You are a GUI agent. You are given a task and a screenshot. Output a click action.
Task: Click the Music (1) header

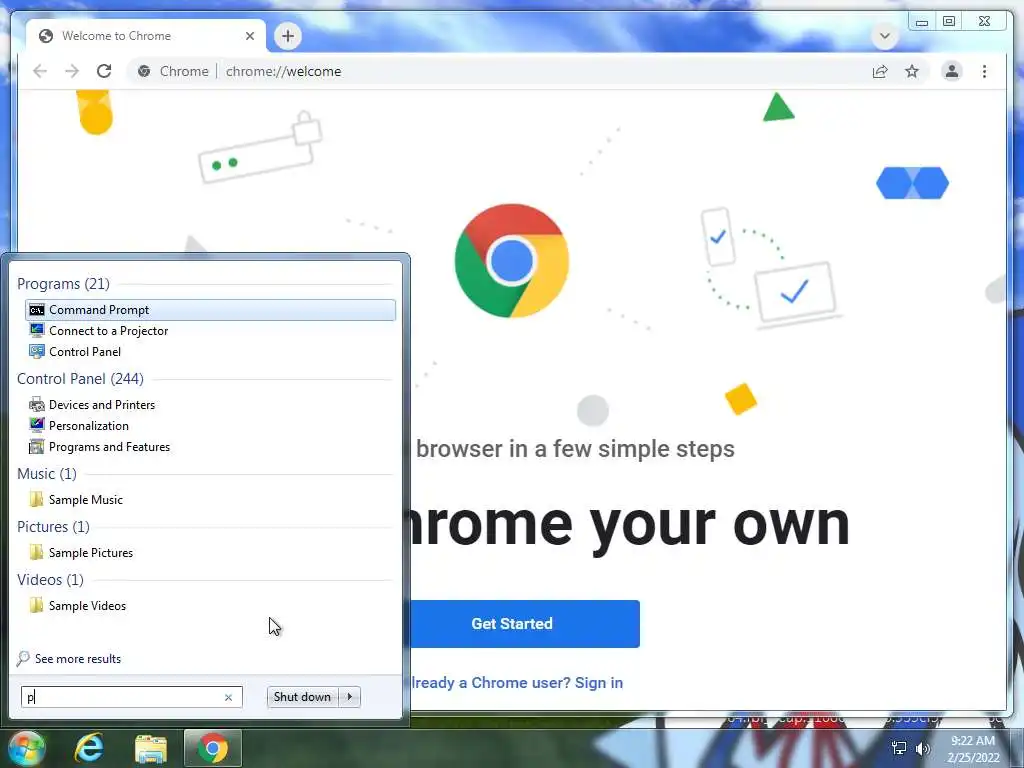coord(47,473)
